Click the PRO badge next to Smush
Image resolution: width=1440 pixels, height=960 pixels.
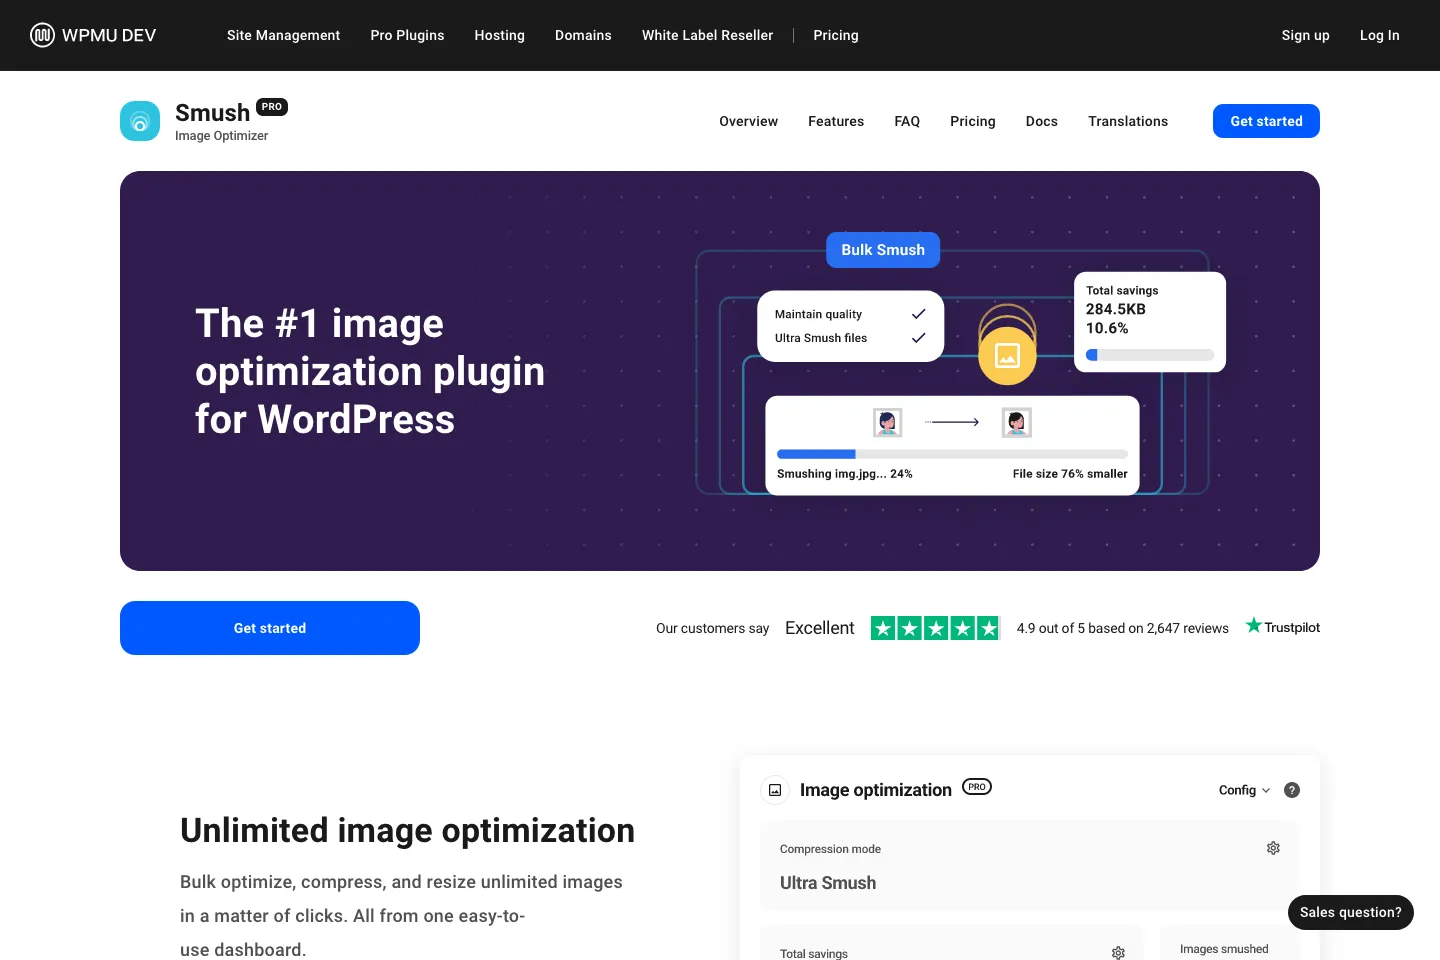point(272,107)
